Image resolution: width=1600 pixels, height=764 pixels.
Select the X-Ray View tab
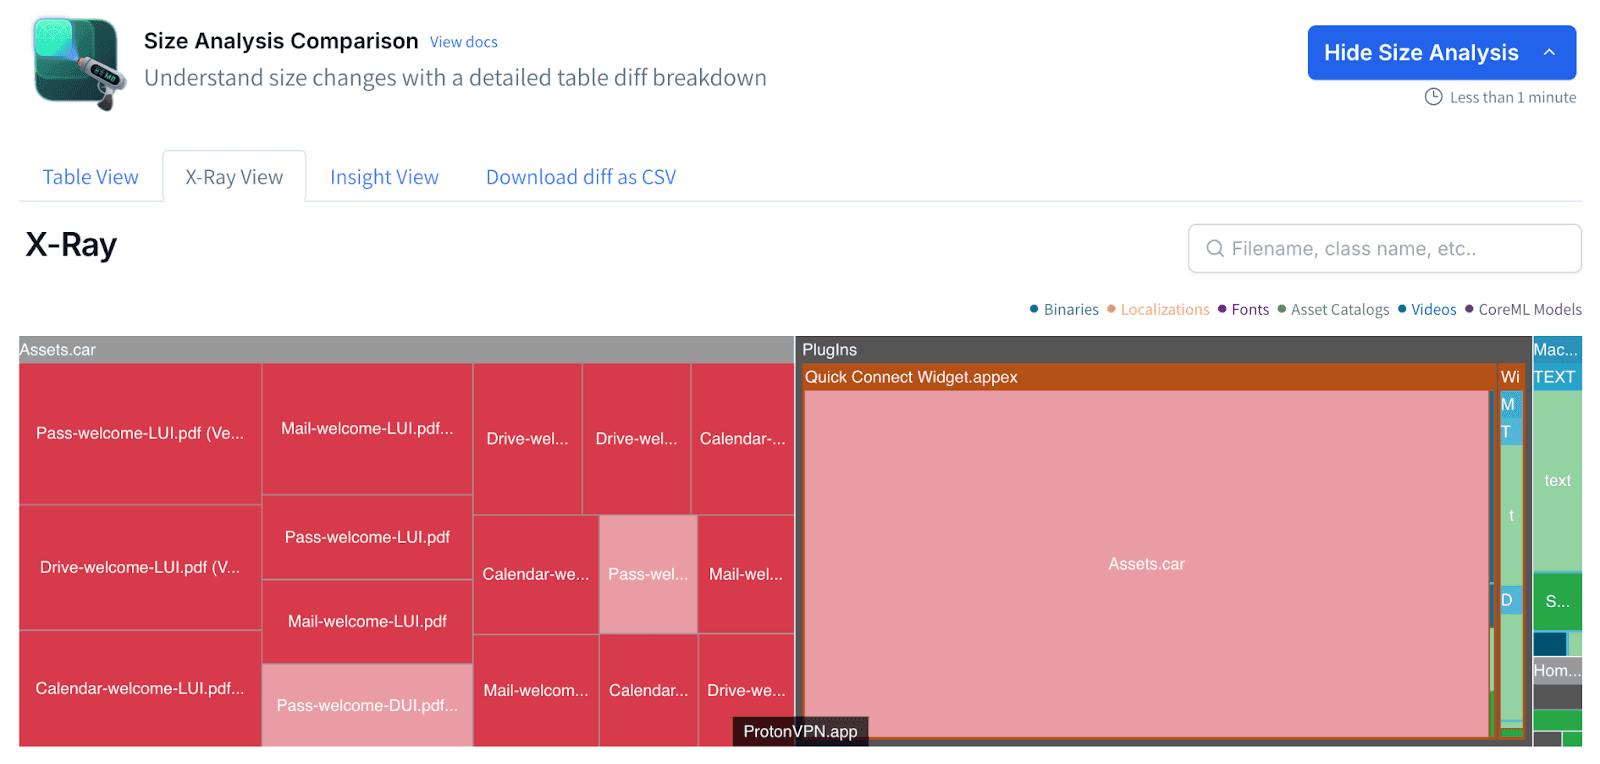pos(234,177)
